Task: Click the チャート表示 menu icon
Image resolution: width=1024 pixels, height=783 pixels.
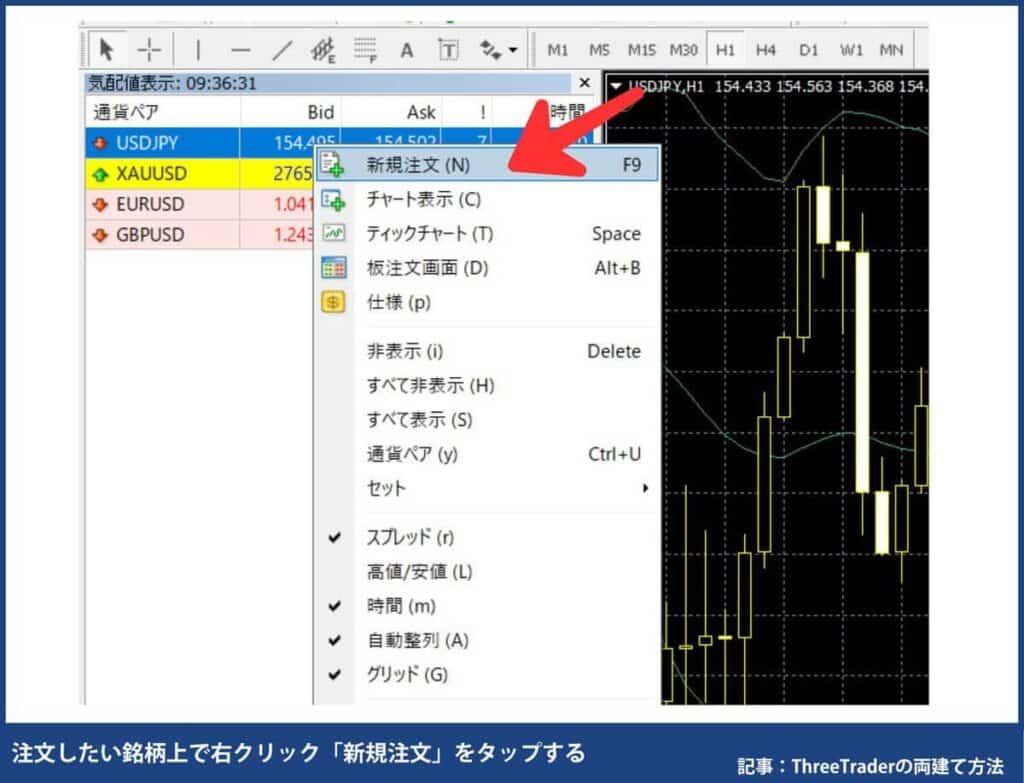Action: coord(333,199)
